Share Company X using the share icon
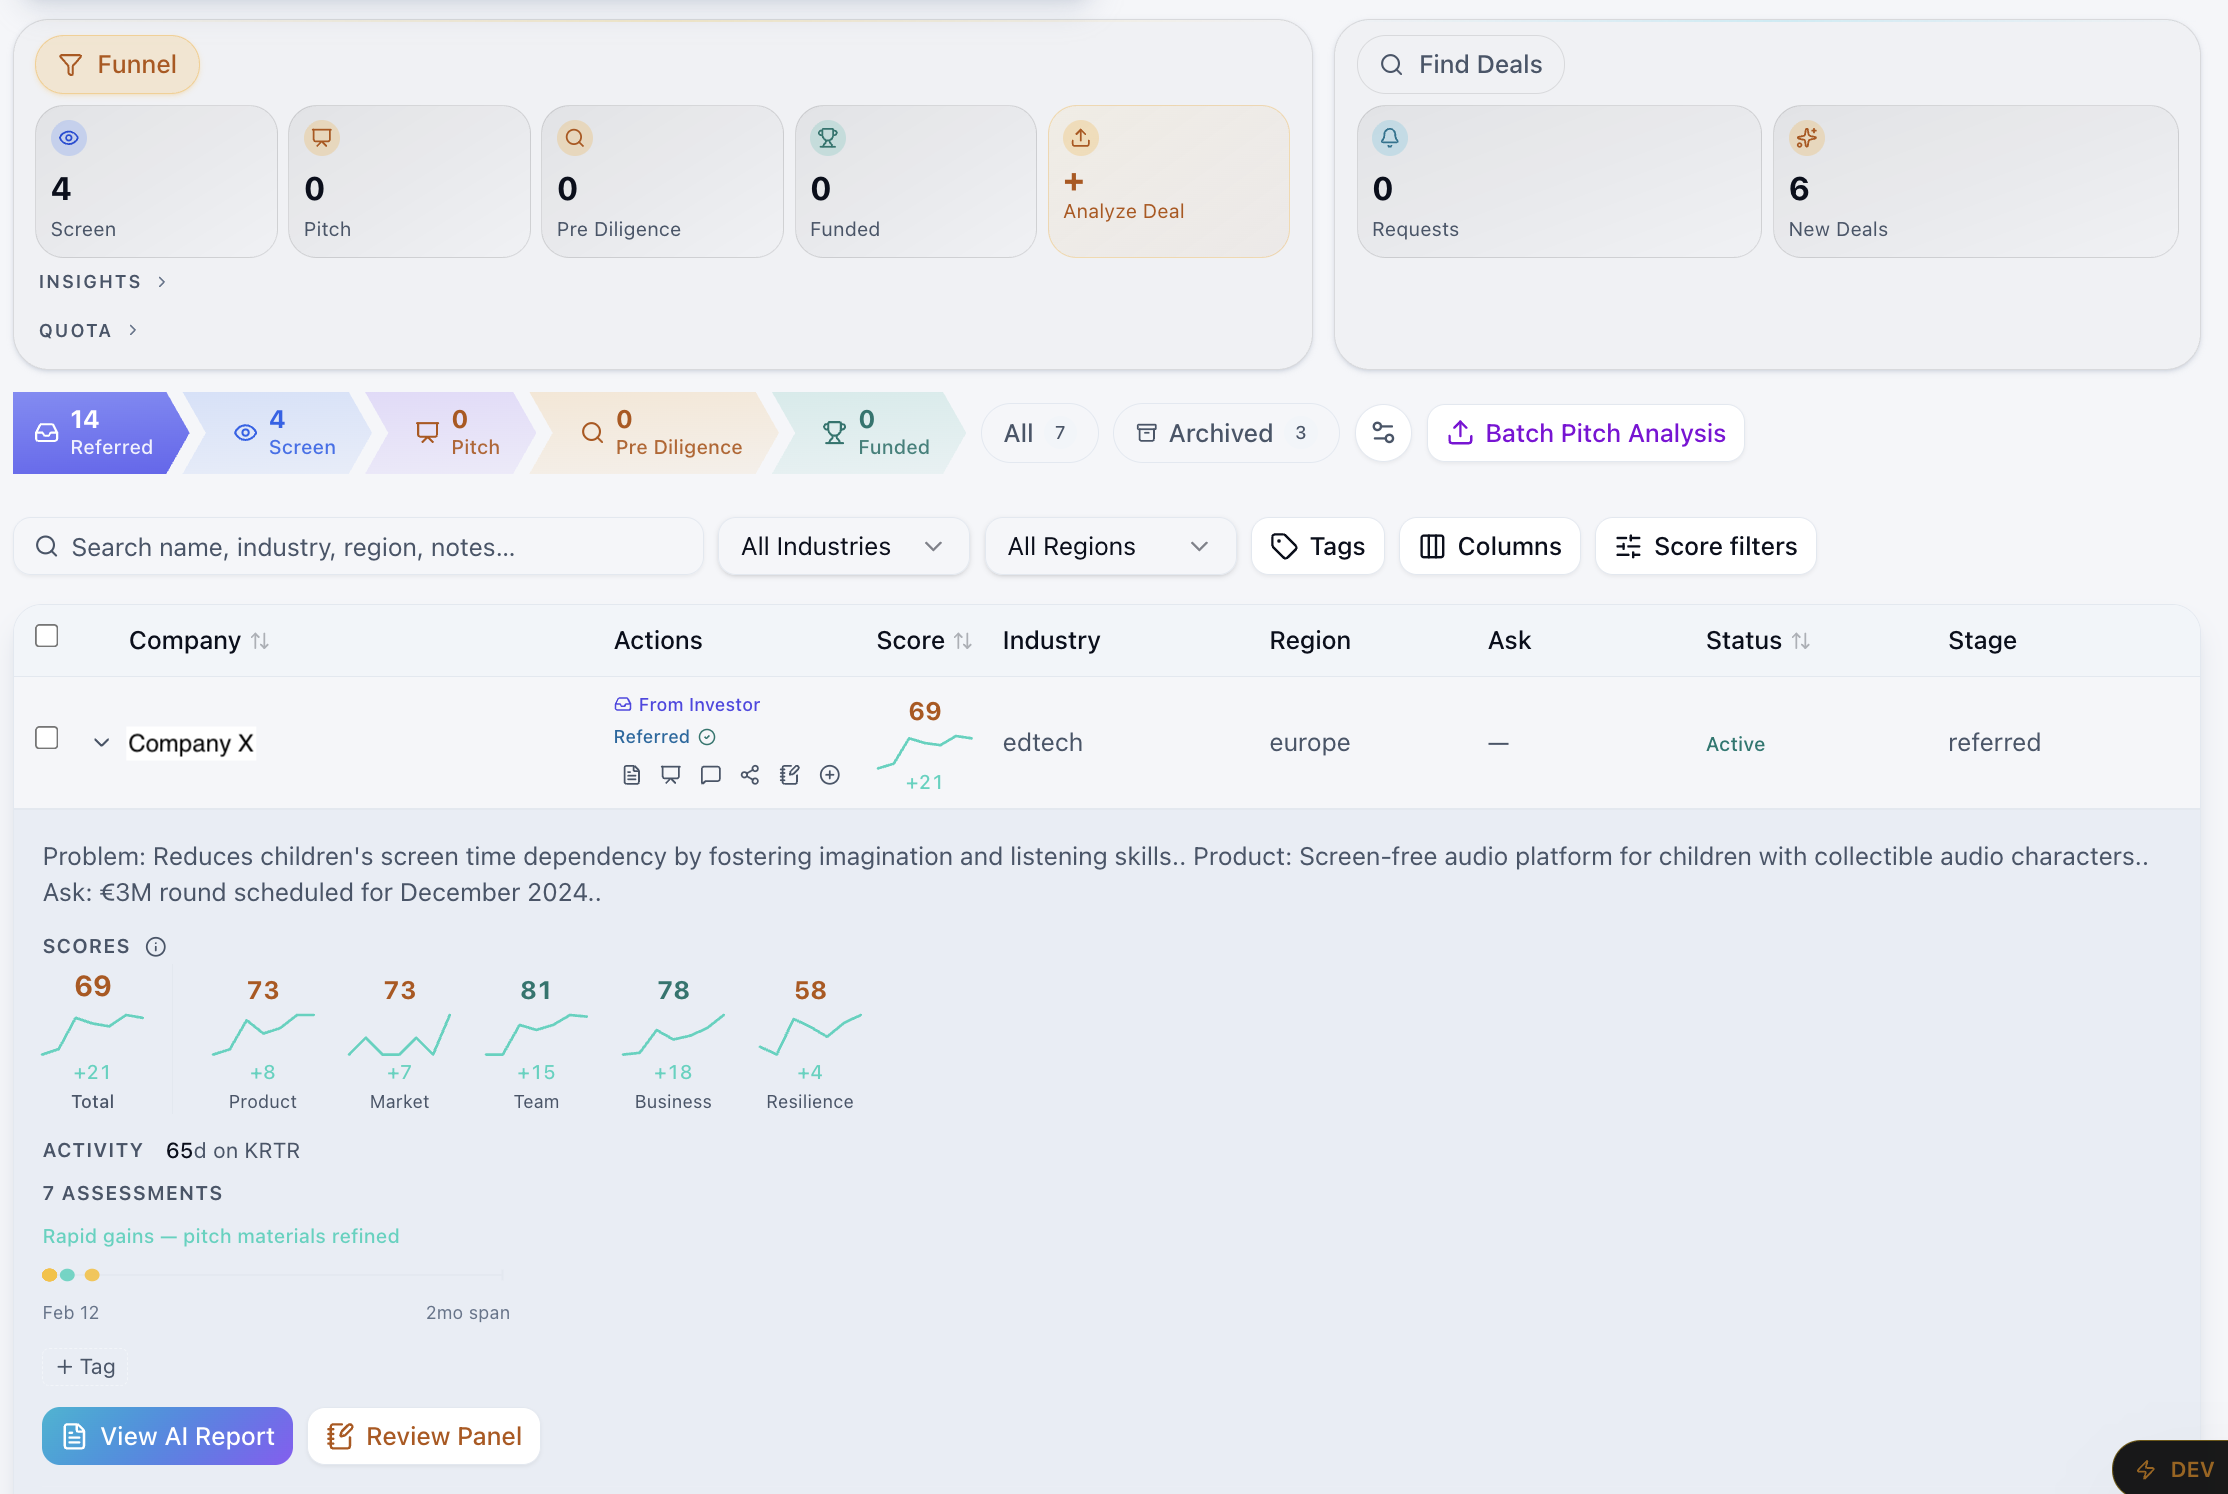This screenshot has width=2228, height=1494. [750, 774]
